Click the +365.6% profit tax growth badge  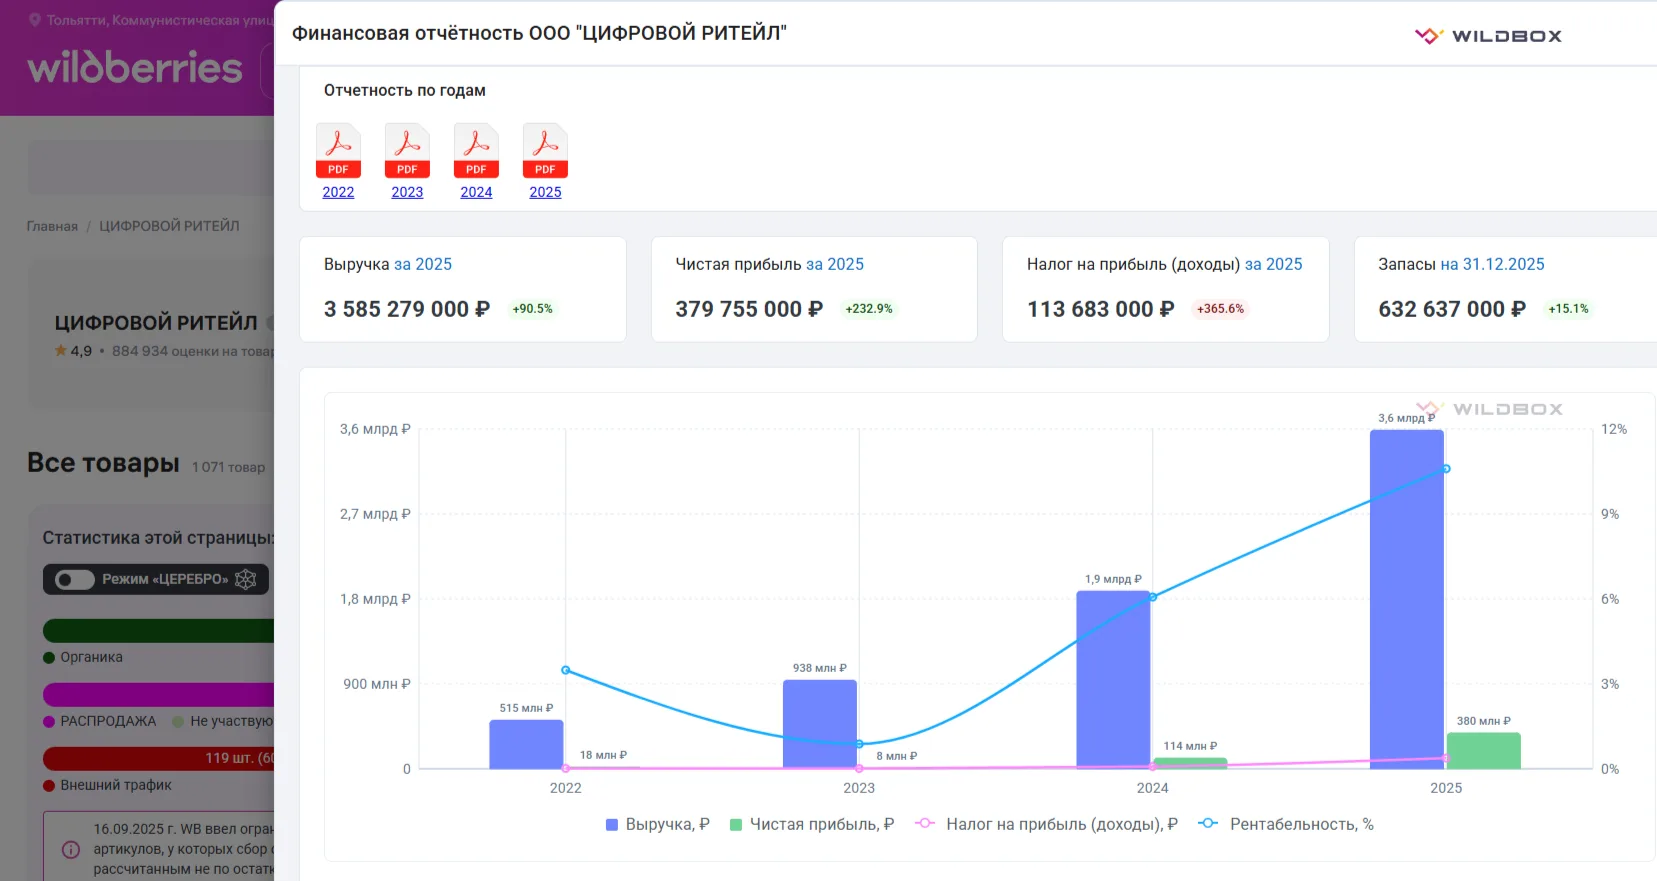pyautogui.click(x=1220, y=309)
